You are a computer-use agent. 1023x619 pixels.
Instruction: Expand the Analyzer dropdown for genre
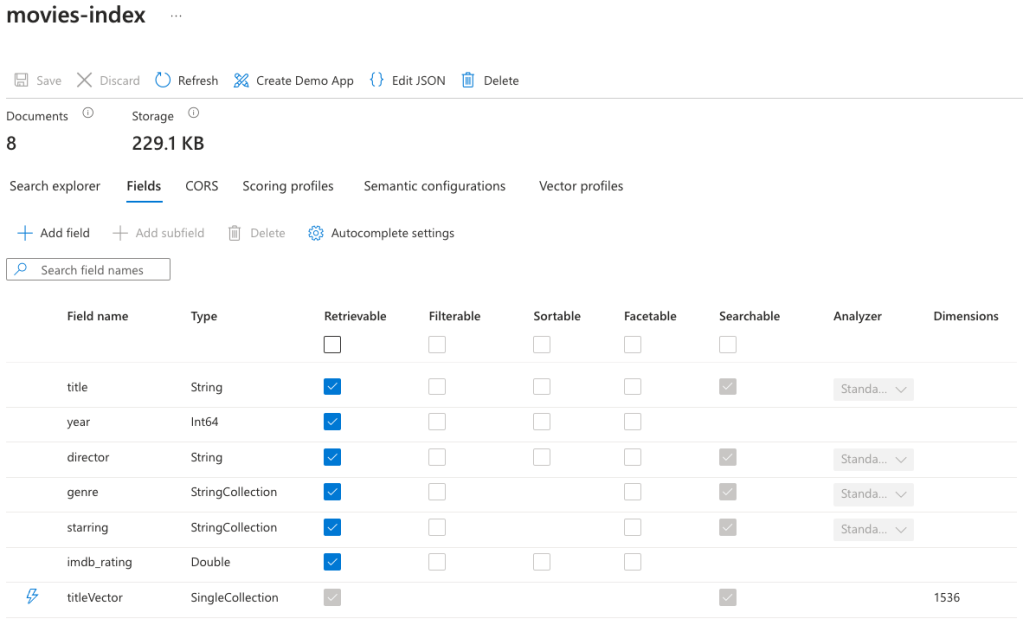click(x=873, y=494)
